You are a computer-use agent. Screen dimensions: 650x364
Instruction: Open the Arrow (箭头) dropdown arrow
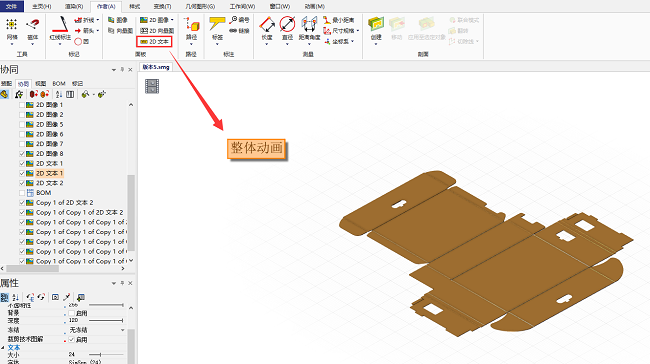pyautogui.click(x=98, y=31)
